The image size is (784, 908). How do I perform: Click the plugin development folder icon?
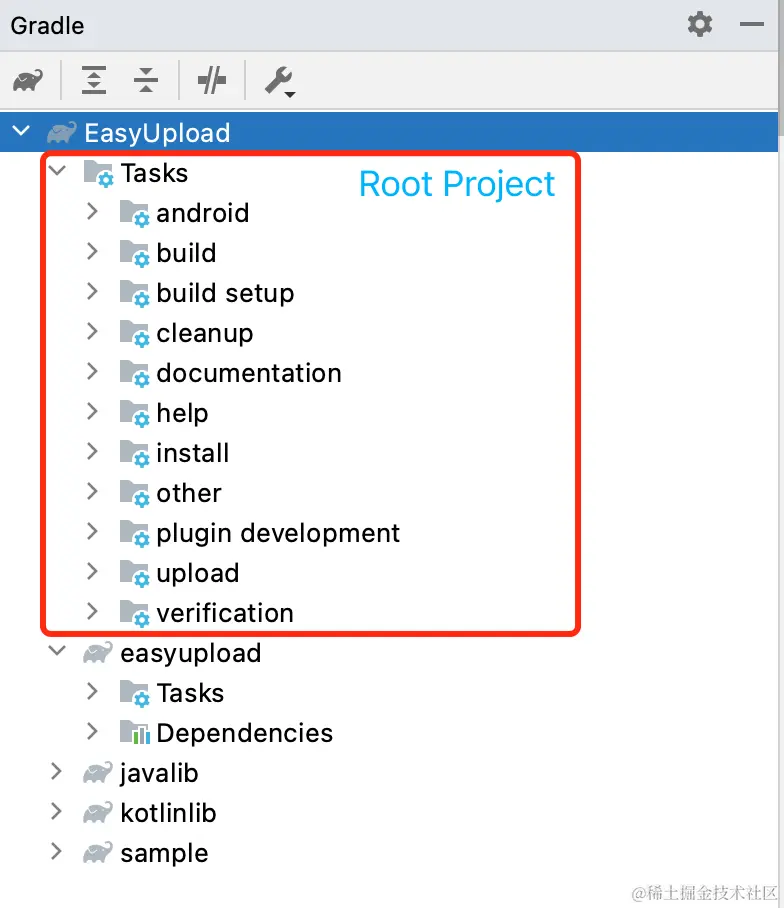coord(134,533)
